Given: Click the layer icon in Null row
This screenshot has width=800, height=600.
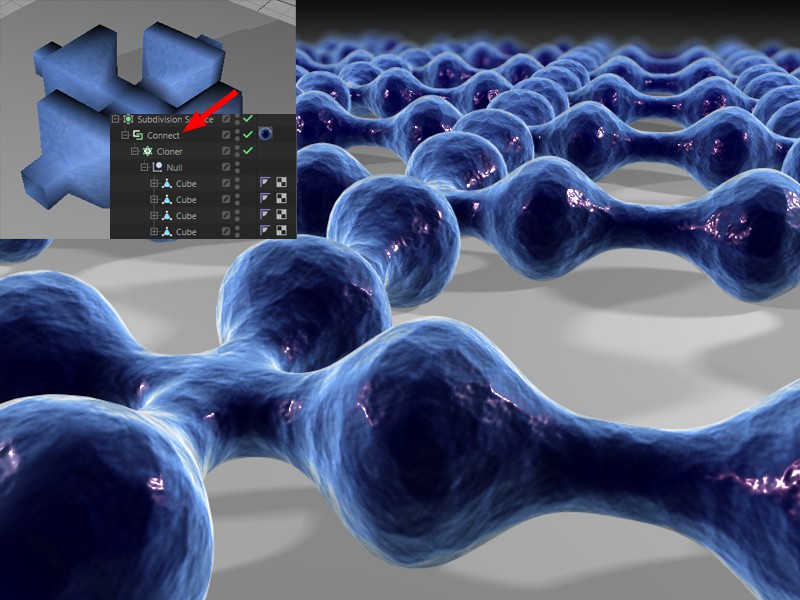Looking at the screenshot, I should 226,167.
